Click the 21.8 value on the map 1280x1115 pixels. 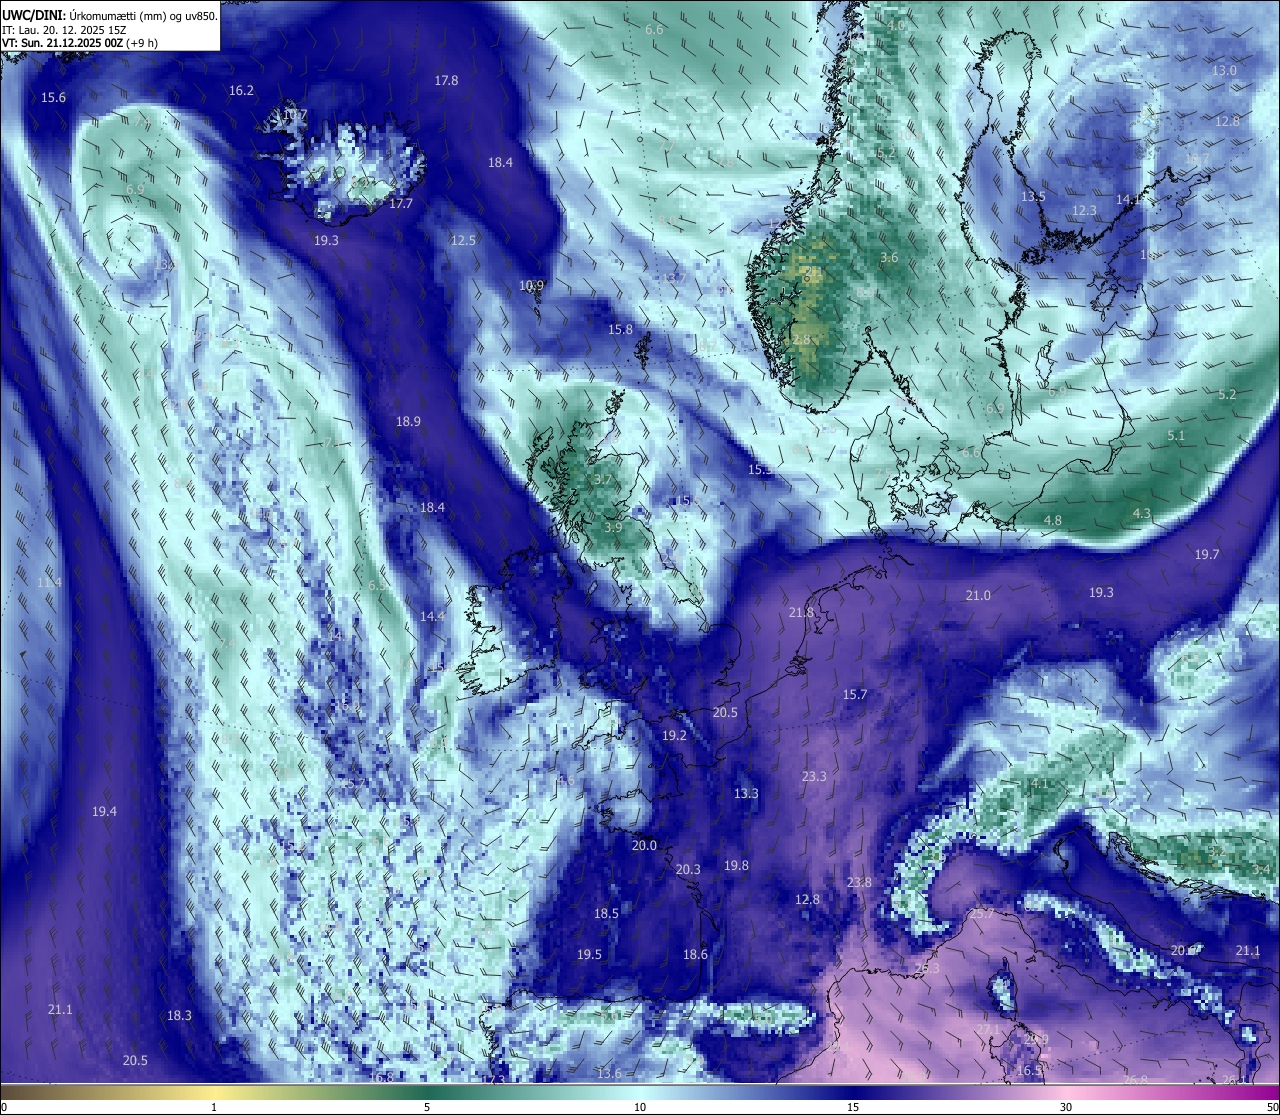point(801,613)
